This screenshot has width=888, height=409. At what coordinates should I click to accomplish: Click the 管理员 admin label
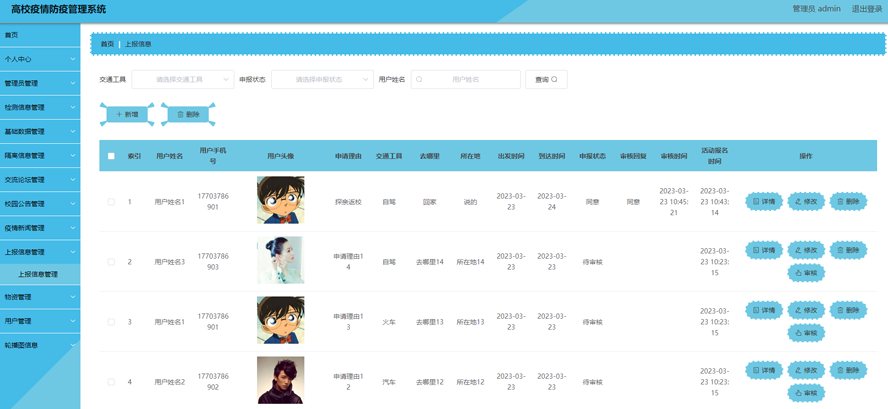(816, 9)
